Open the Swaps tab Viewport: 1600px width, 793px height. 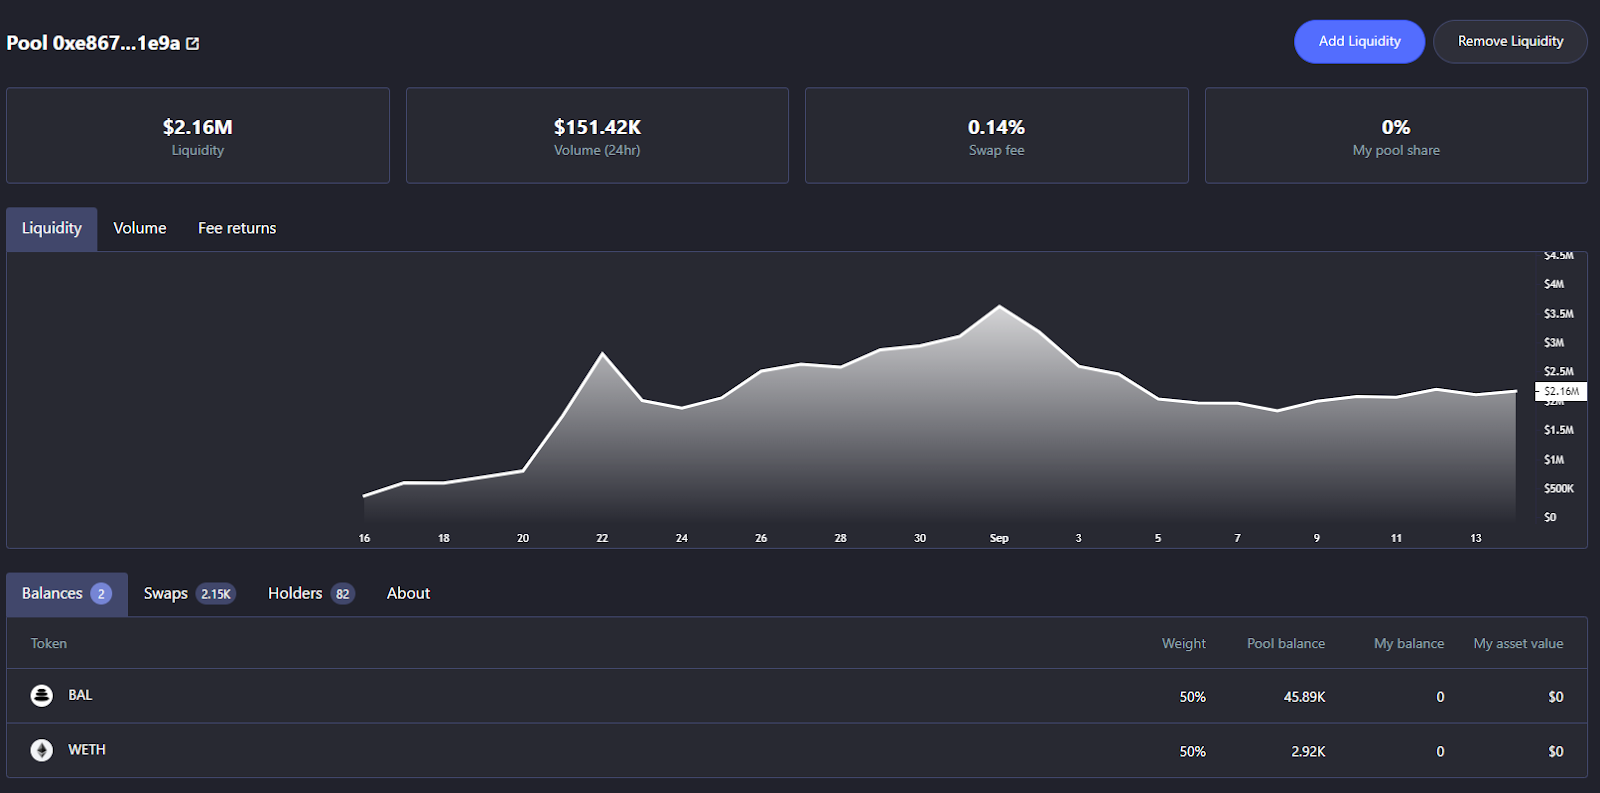pyautogui.click(x=188, y=594)
